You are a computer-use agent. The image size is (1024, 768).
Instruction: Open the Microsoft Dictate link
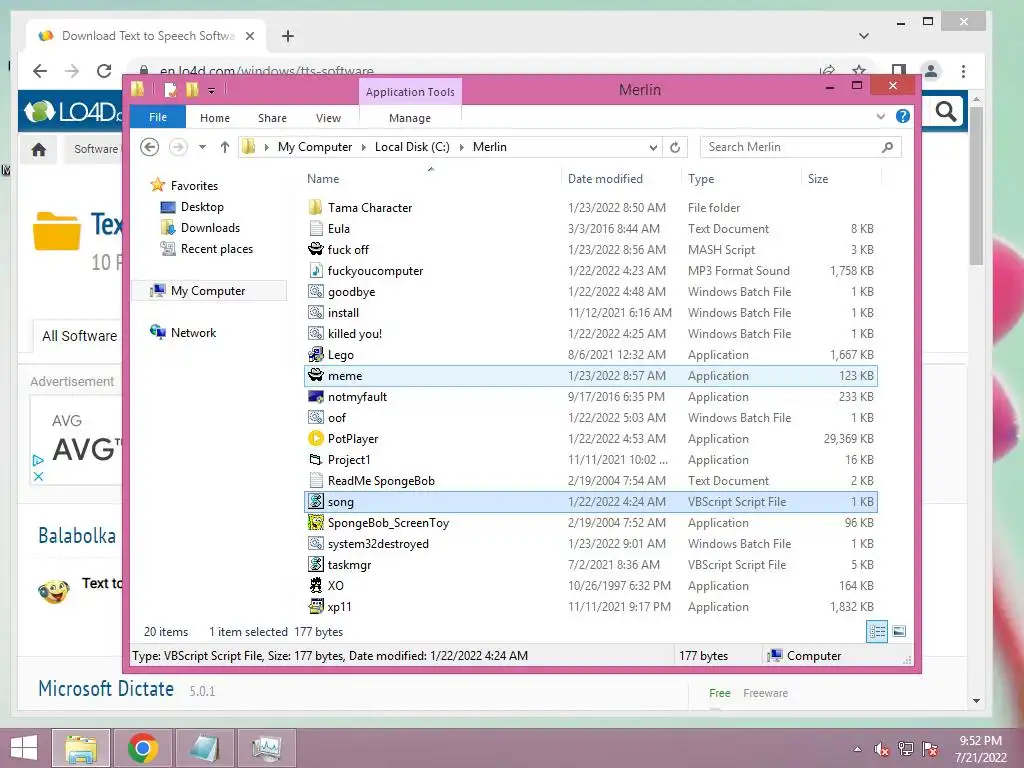coord(106,689)
